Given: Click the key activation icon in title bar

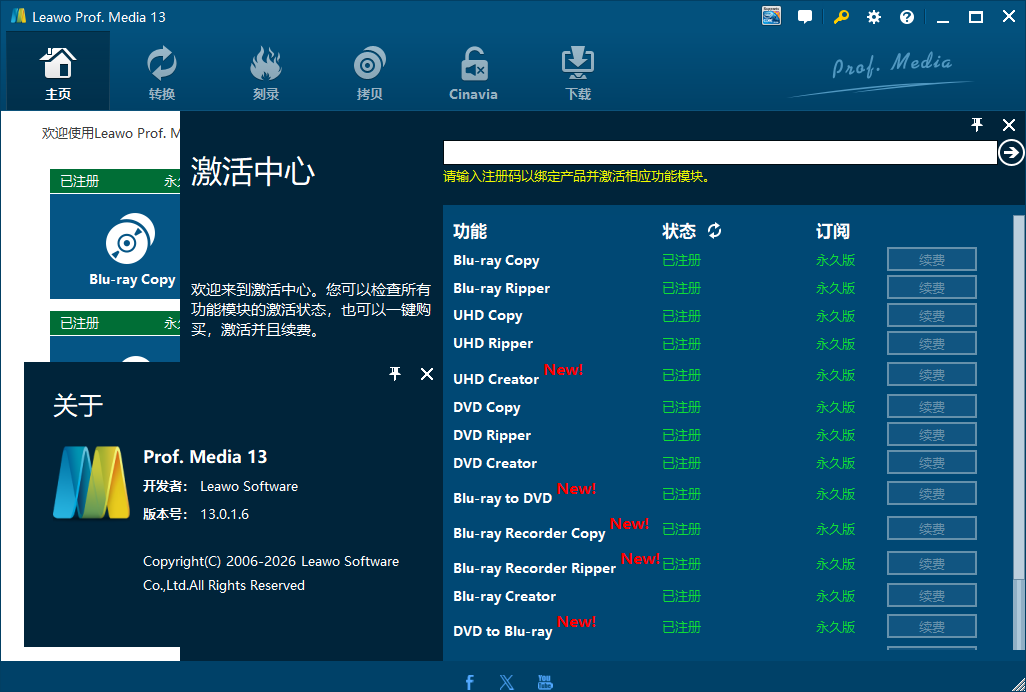Looking at the screenshot, I should coord(841,17).
